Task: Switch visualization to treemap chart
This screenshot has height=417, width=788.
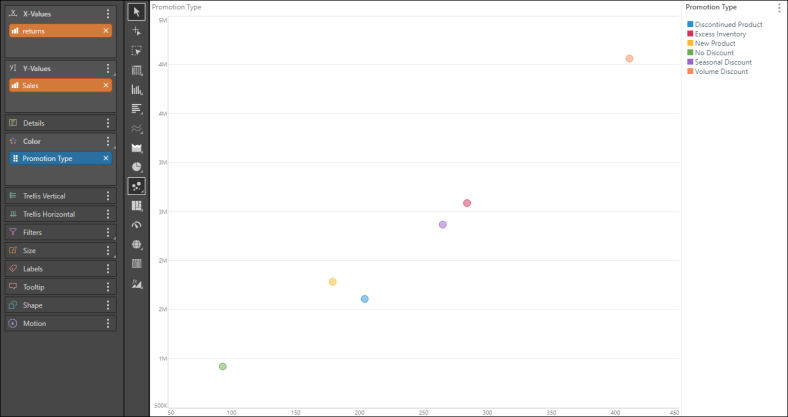Action: (137, 205)
